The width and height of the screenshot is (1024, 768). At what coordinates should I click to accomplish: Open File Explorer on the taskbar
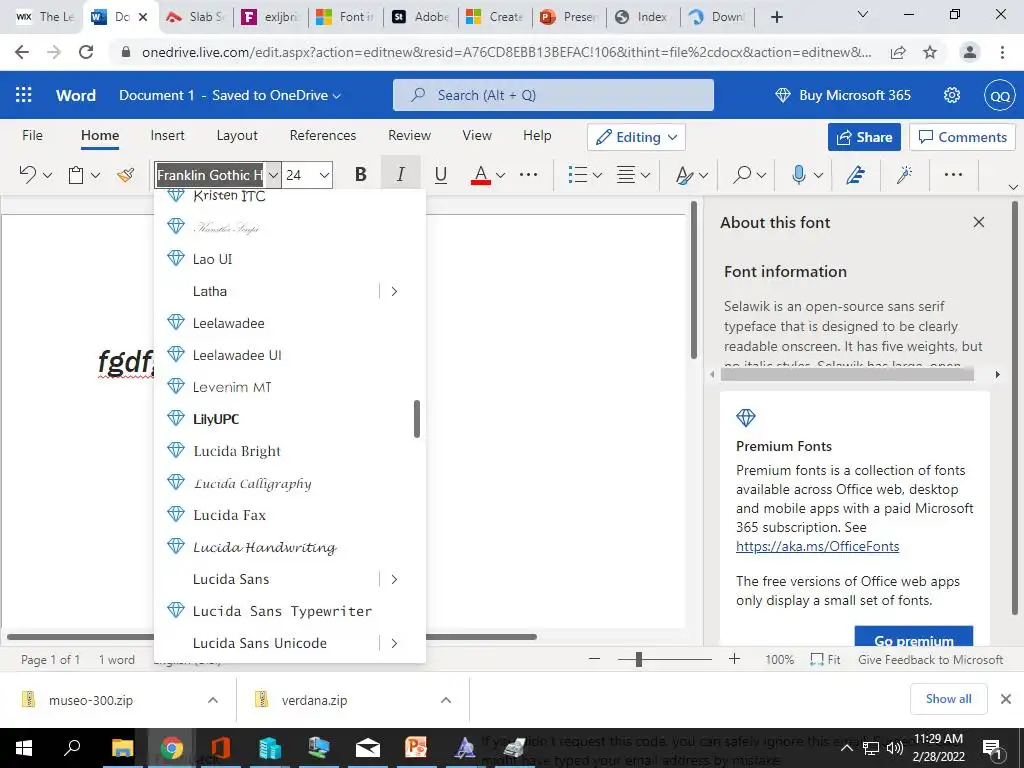122,748
